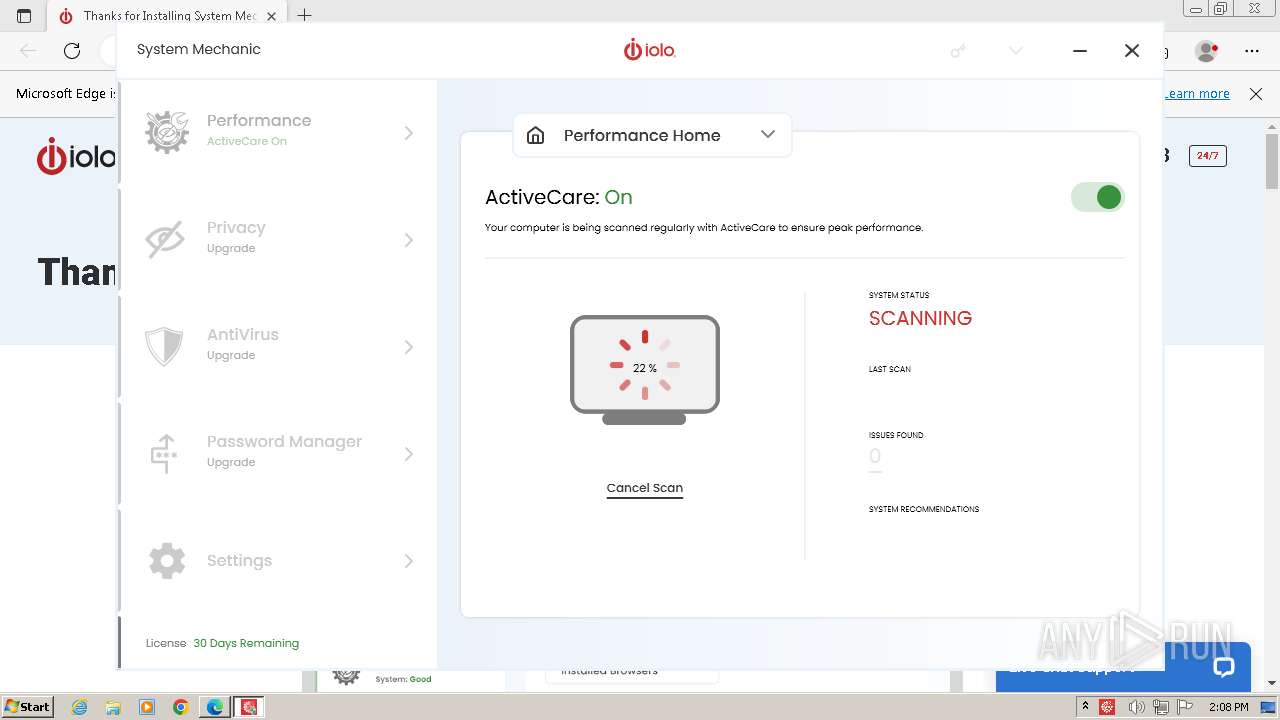Click the network tray icon
The image size is (1280, 720).
[x=1161, y=707]
